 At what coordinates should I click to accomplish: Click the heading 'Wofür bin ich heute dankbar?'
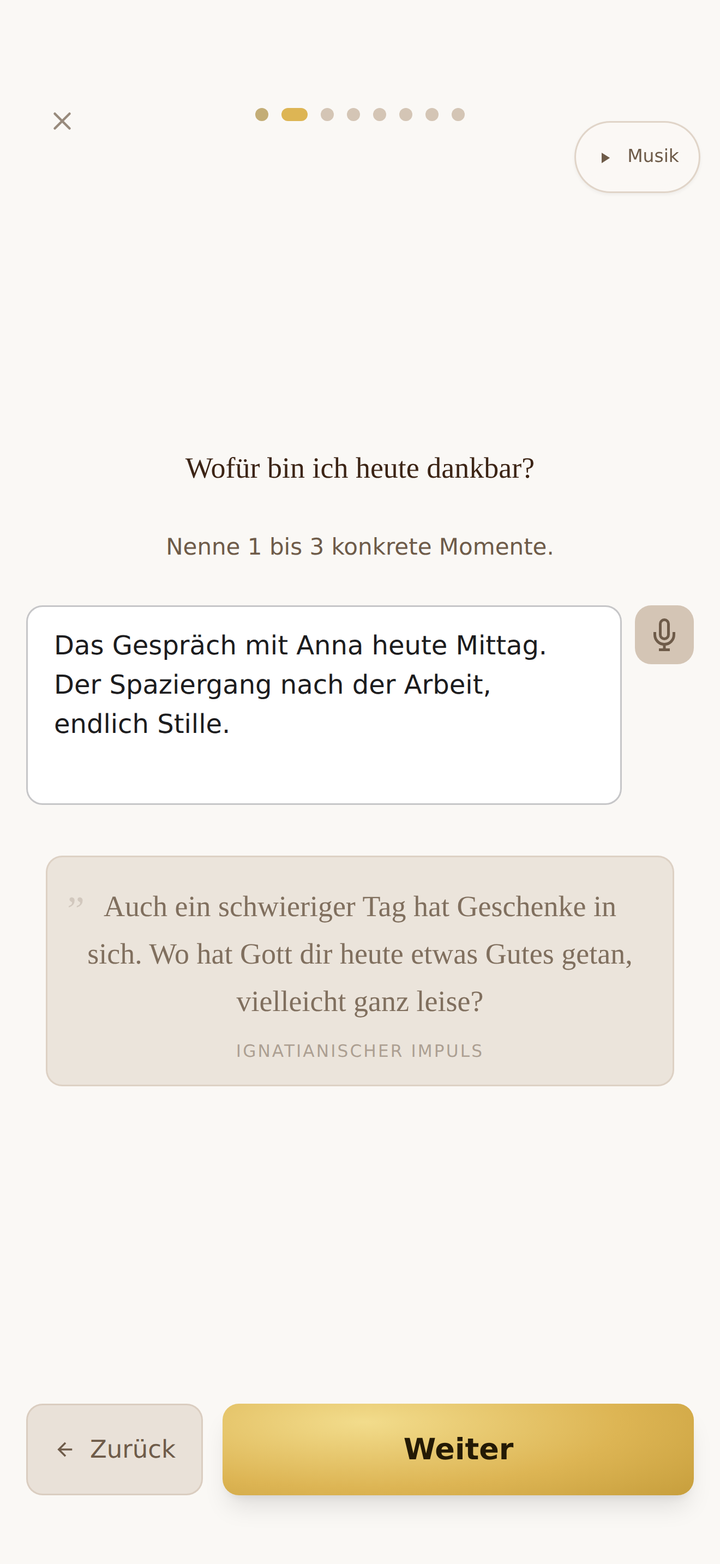[x=360, y=468]
